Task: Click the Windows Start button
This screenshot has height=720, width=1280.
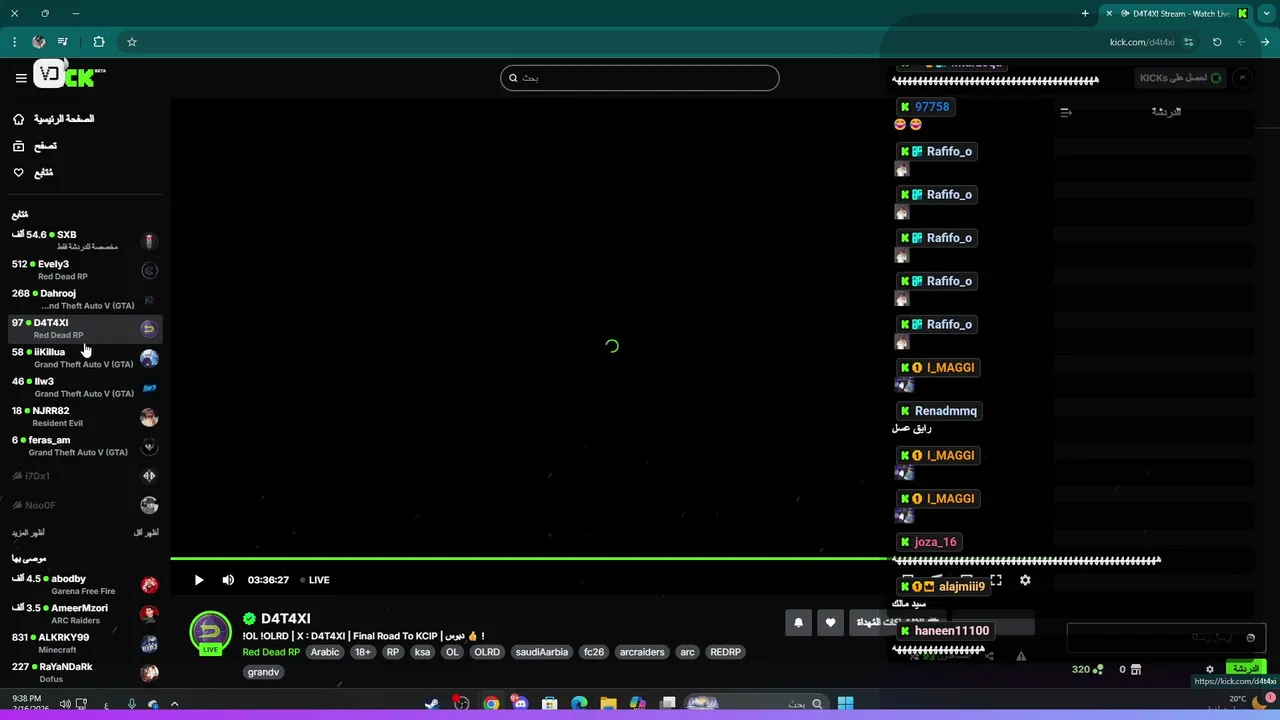Action: [845, 704]
